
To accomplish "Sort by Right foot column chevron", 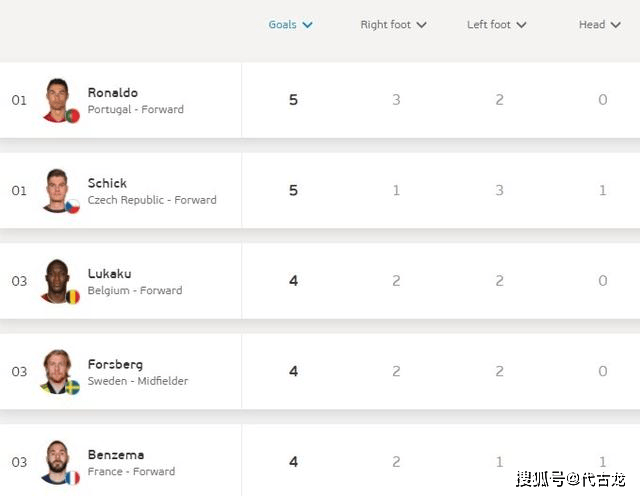I will [422, 25].
